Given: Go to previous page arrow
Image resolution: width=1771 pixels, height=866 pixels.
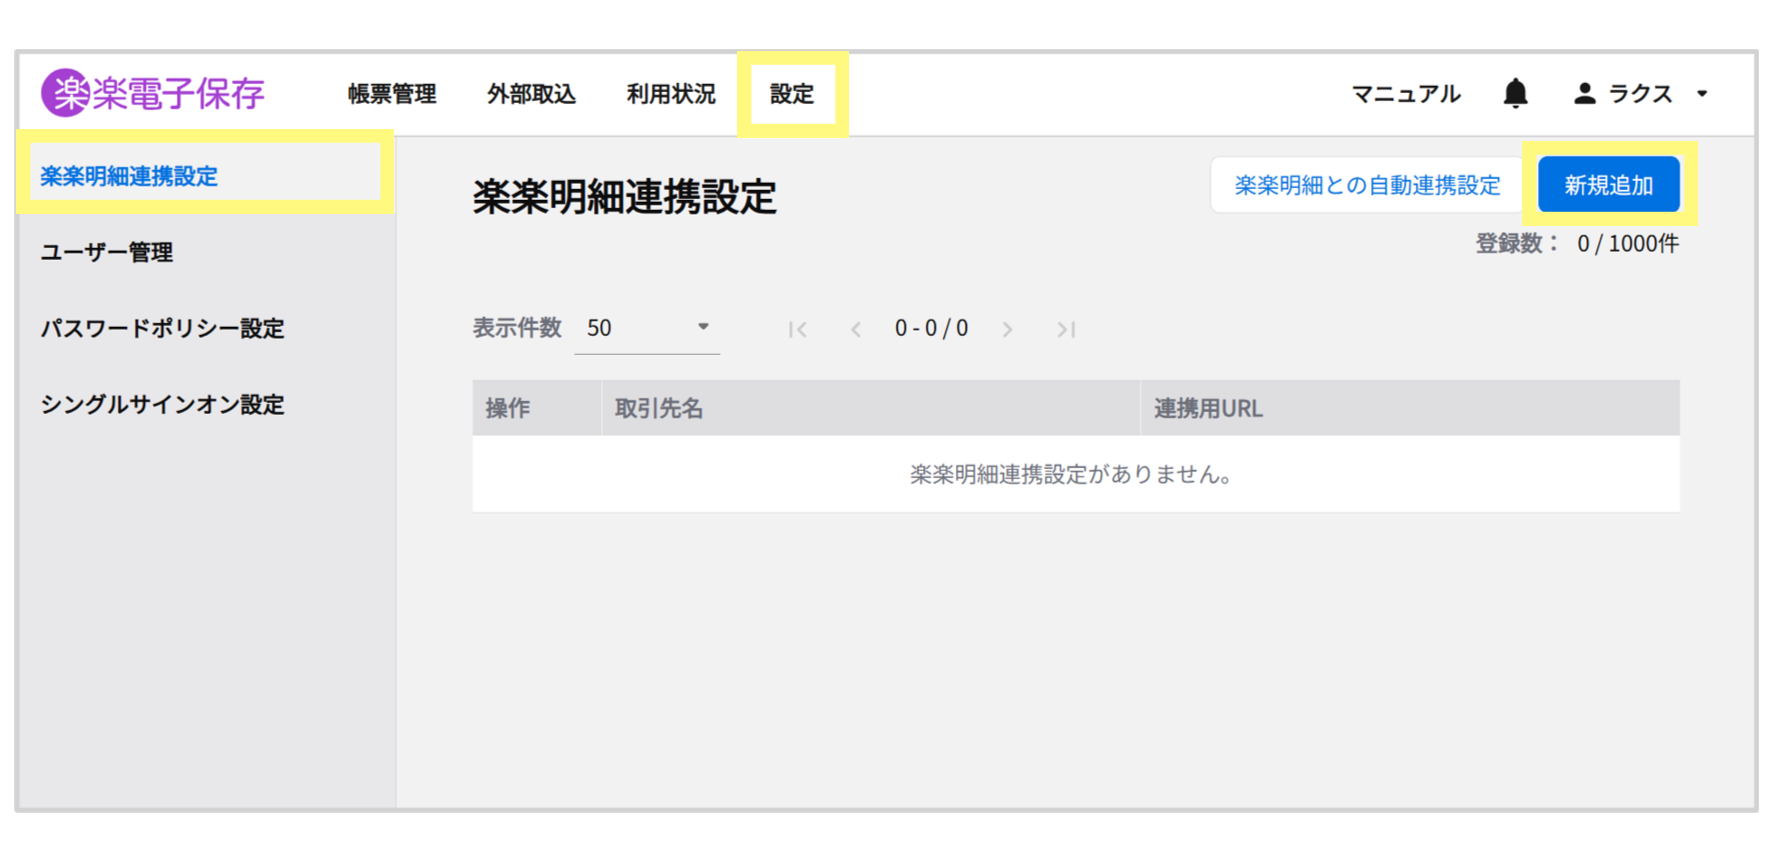Looking at the screenshot, I should pyautogui.click(x=856, y=329).
